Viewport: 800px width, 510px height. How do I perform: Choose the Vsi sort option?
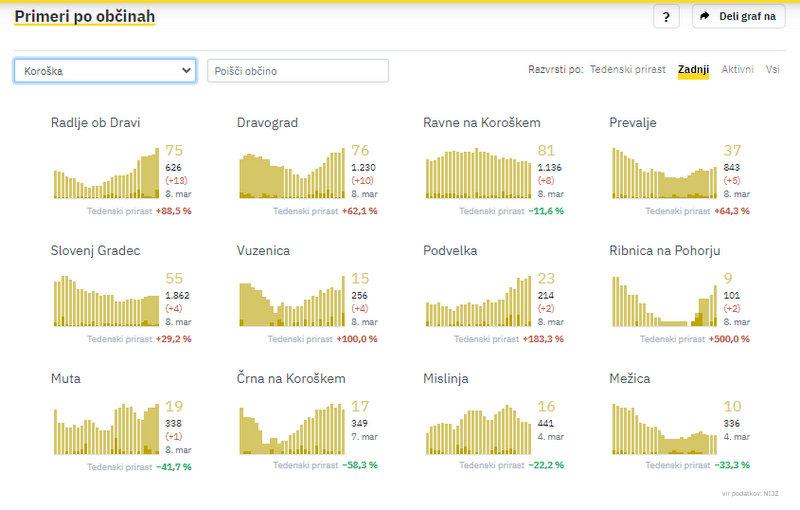(x=773, y=70)
